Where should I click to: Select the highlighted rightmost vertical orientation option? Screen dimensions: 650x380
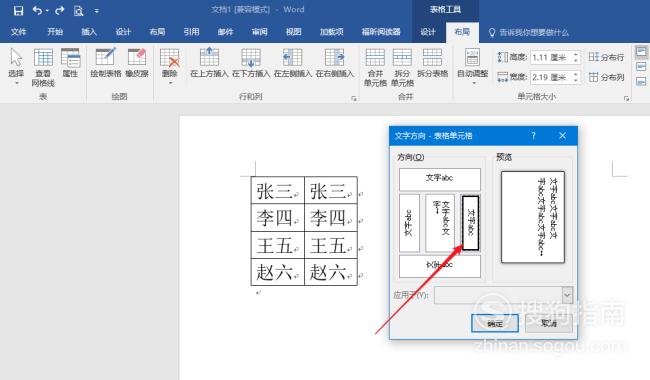click(x=471, y=223)
